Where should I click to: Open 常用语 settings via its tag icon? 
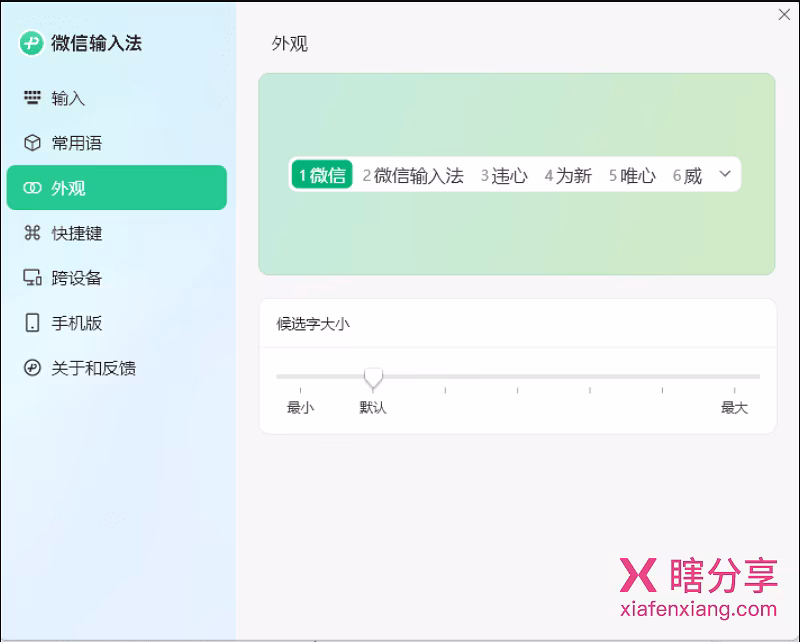click(x=31, y=143)
